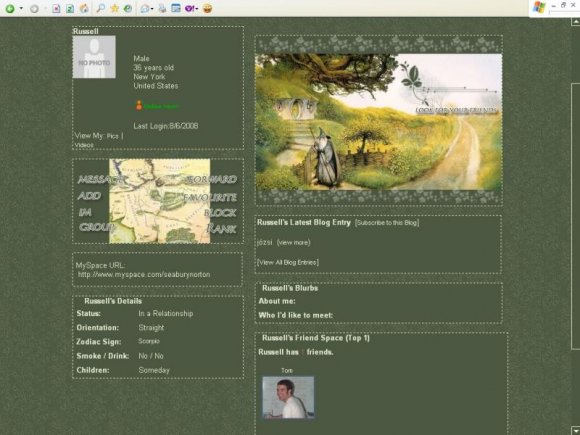Image resolution: width=580 pixels, height=435 pixels.
Task: Click the 'Straight' orientation value
Action: [151, 328]
